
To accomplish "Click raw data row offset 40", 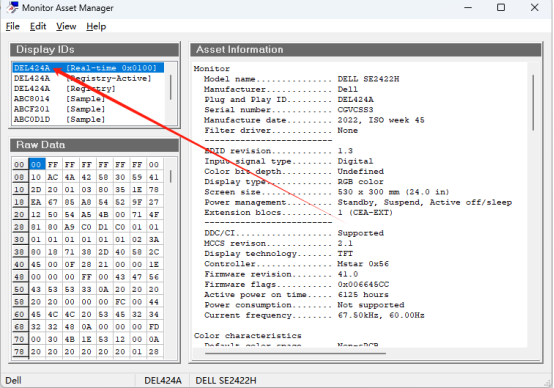I will pyautogui.click(x=19, y=264).
